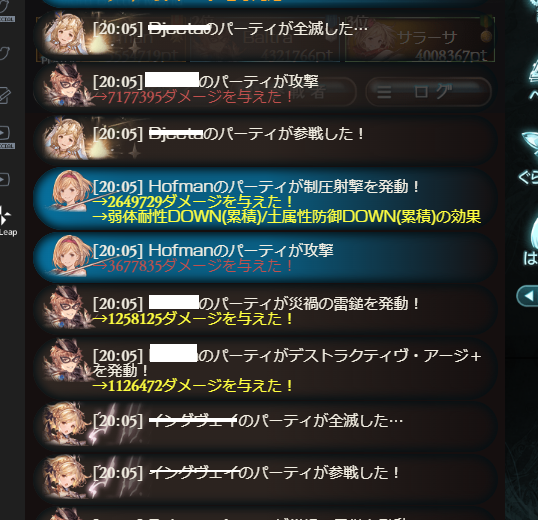Screen dimensions: 538x520
Task: Click avatar of Hofman 制圧射撃 log entry
Action: (x=71, y=191)
